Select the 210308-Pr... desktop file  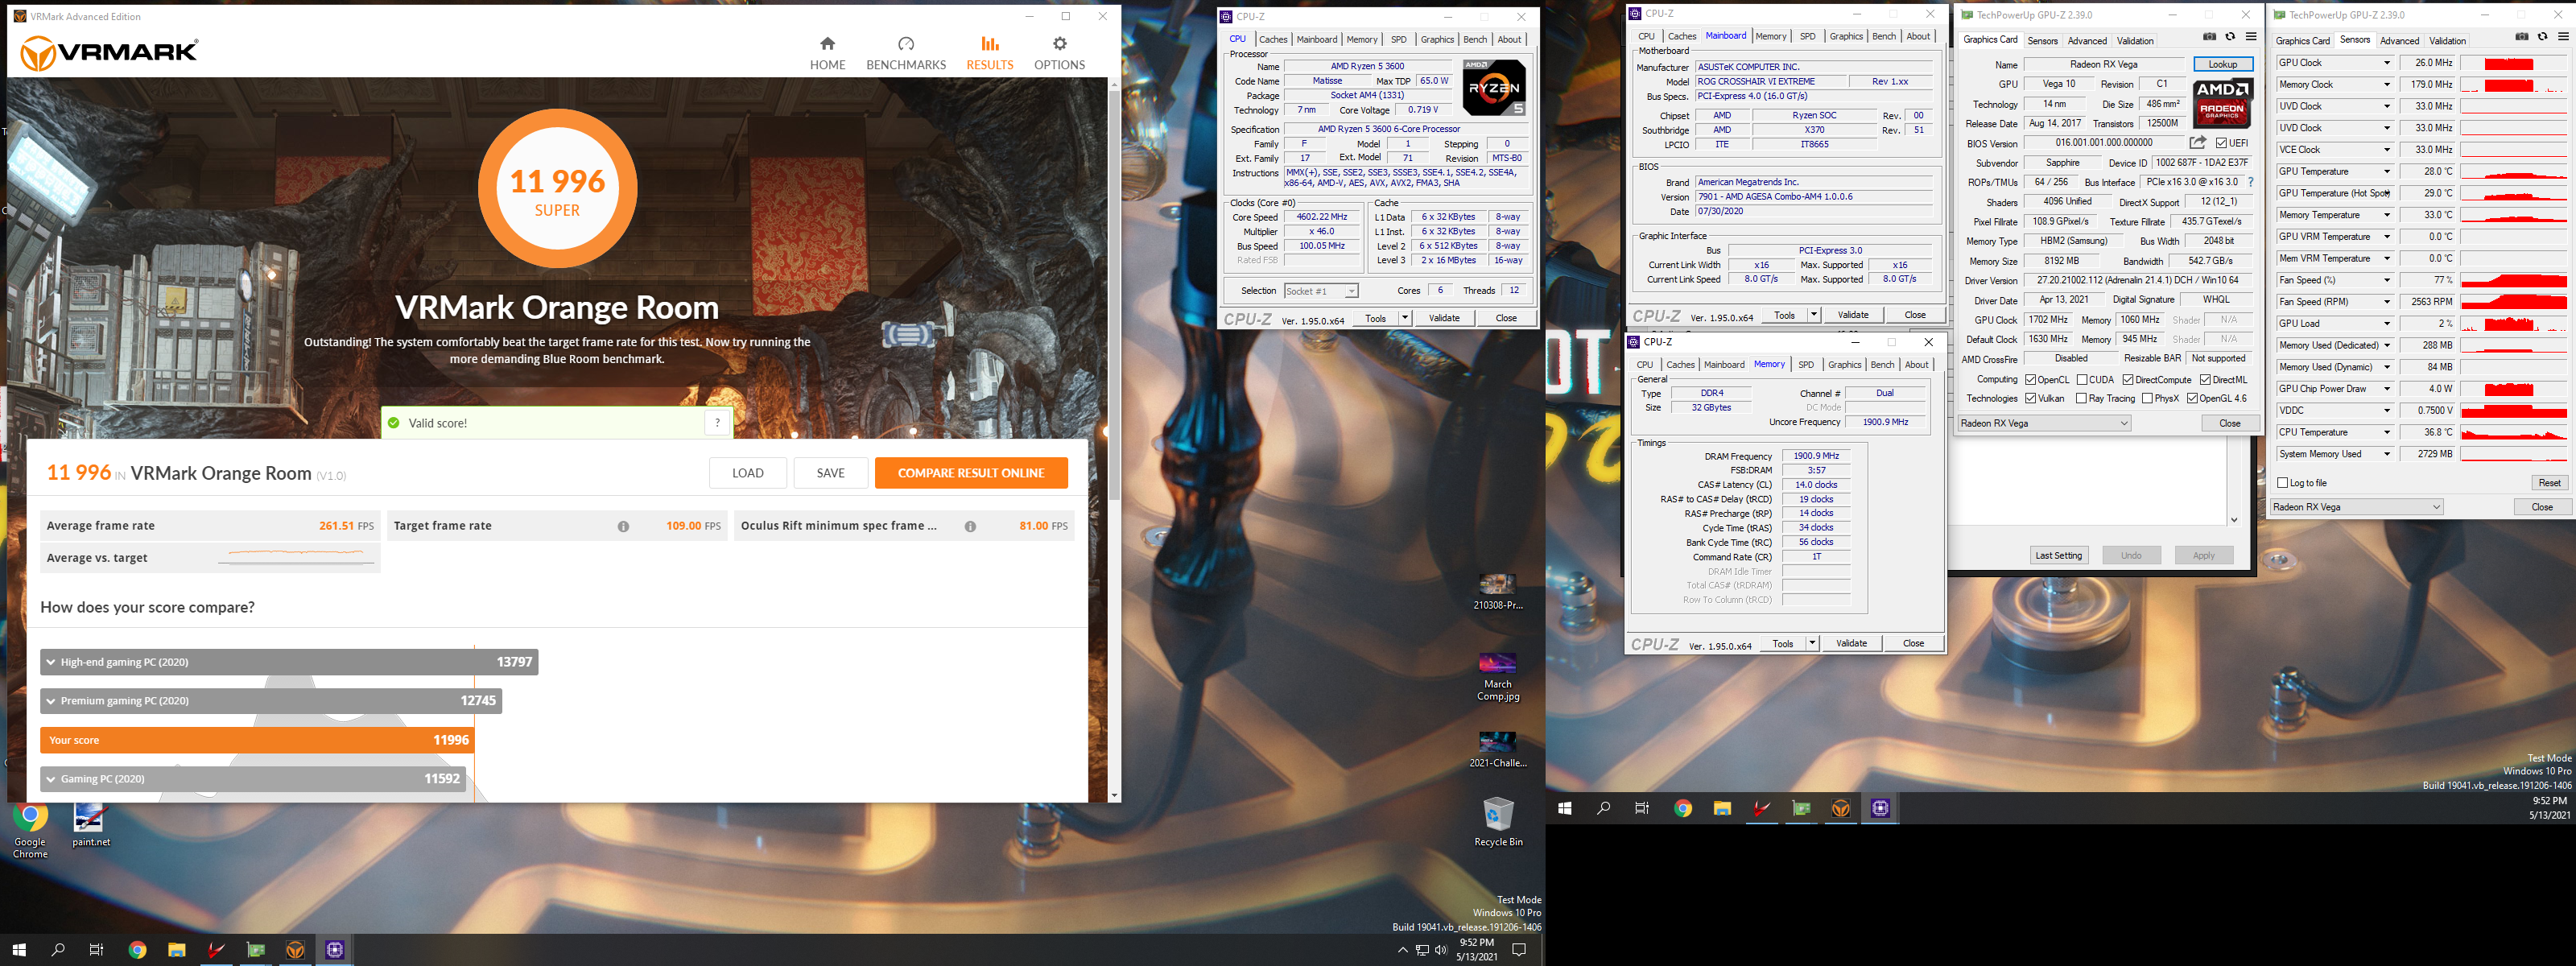1497,592
